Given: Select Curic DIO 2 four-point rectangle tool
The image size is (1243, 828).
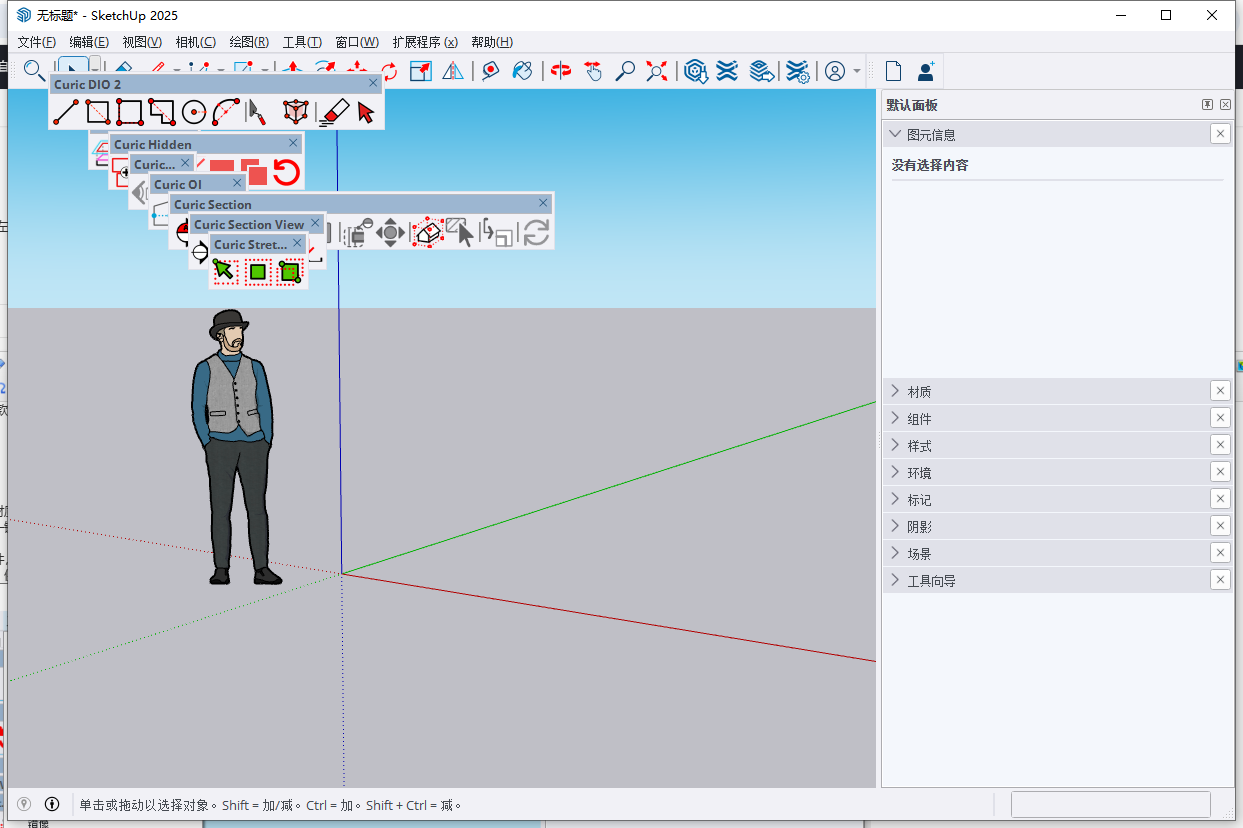Looking at the screenshot, I should tap(130, 111).
